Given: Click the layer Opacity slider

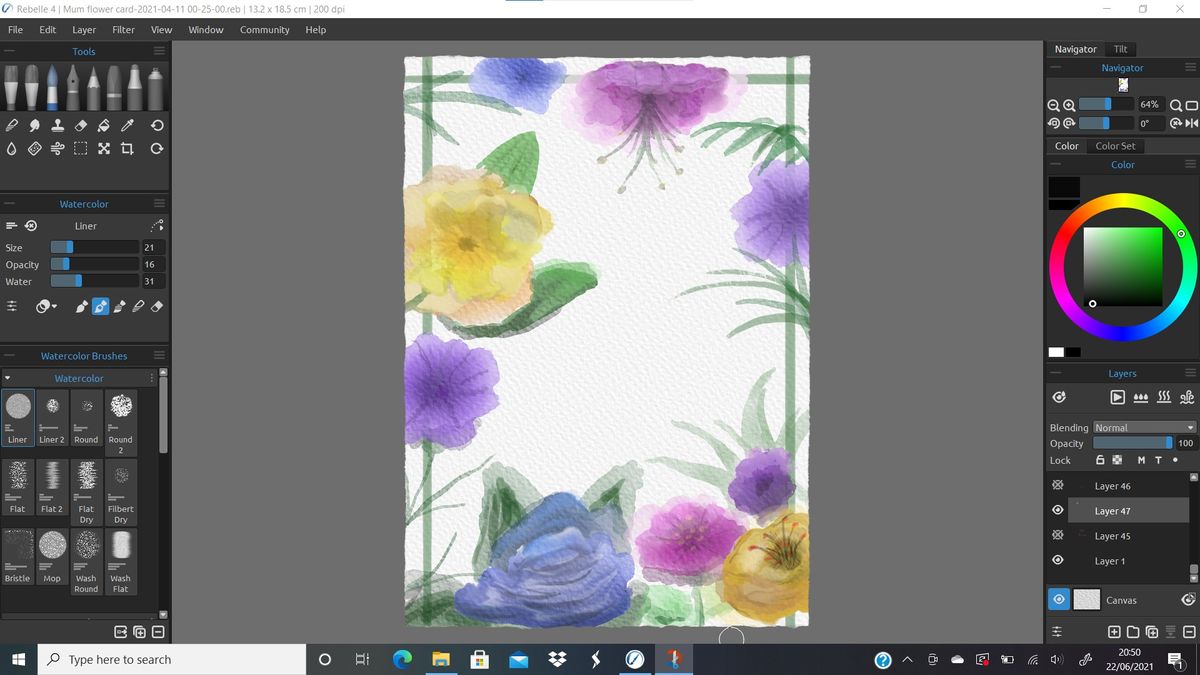Looking at the screenshot, I should click(x=1132, y=443).
